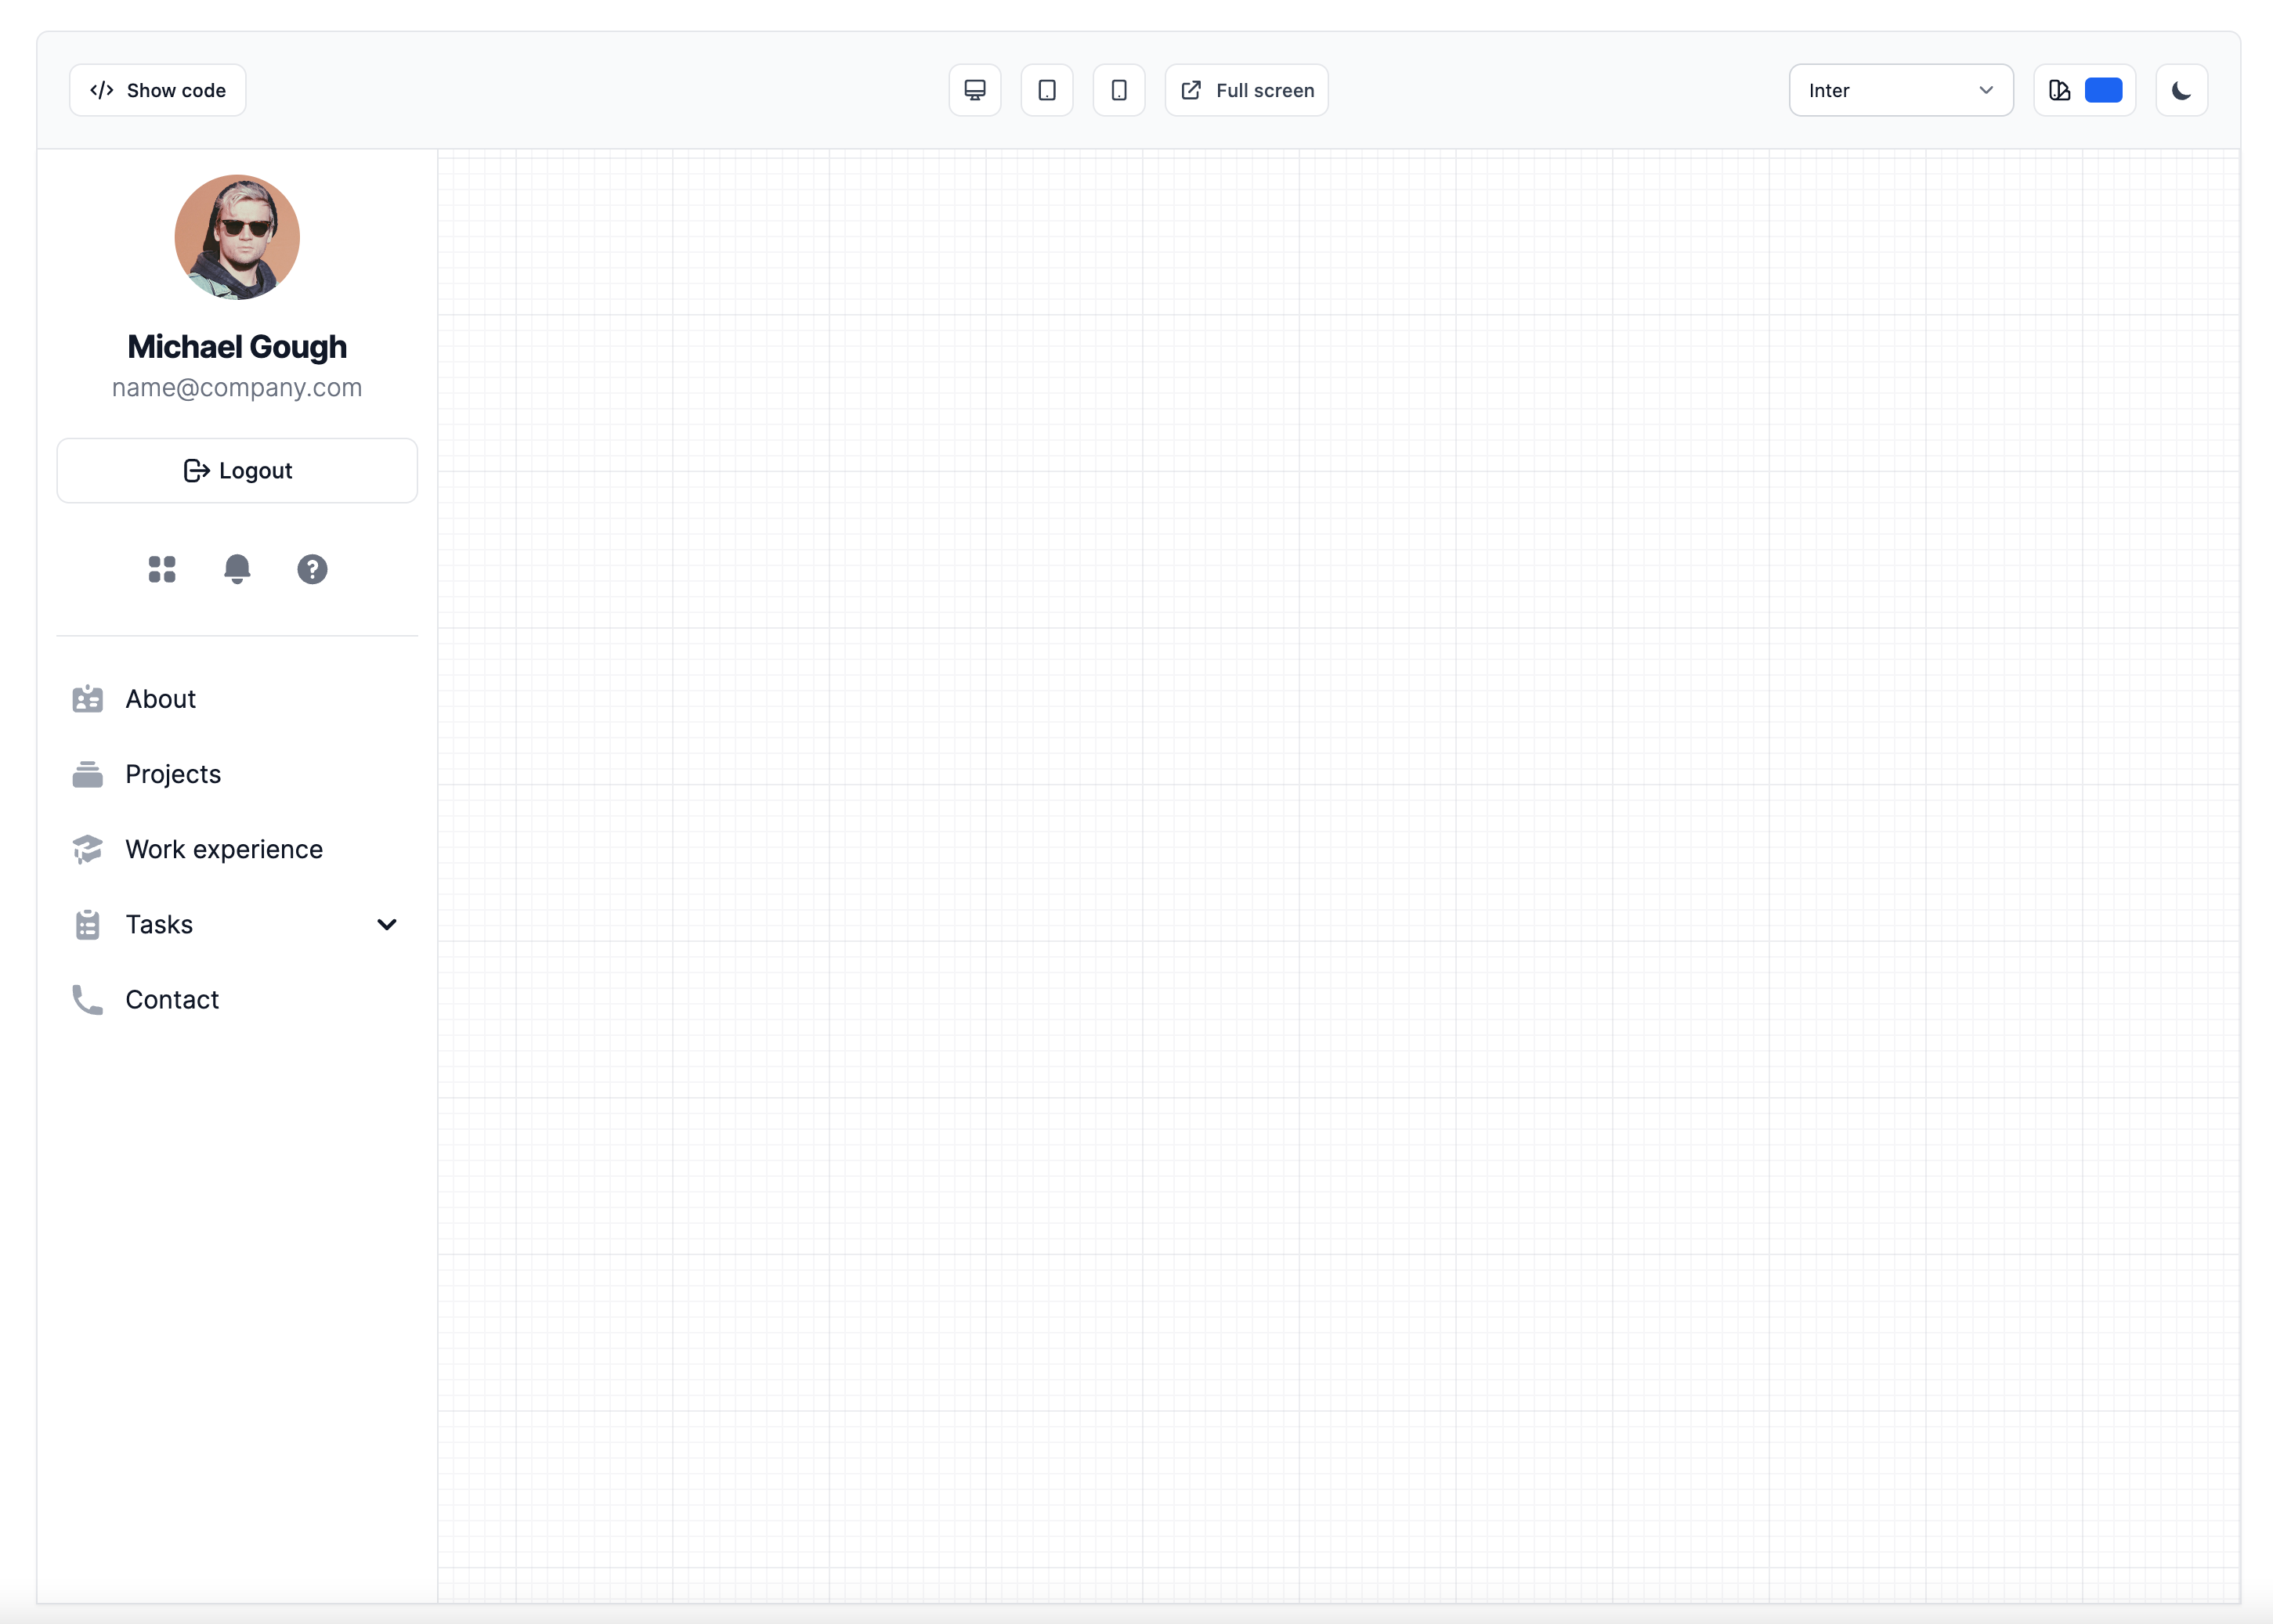Open the Inter font dropdown
This screenshot has height=1624, width=2273.
[1900, 90]
